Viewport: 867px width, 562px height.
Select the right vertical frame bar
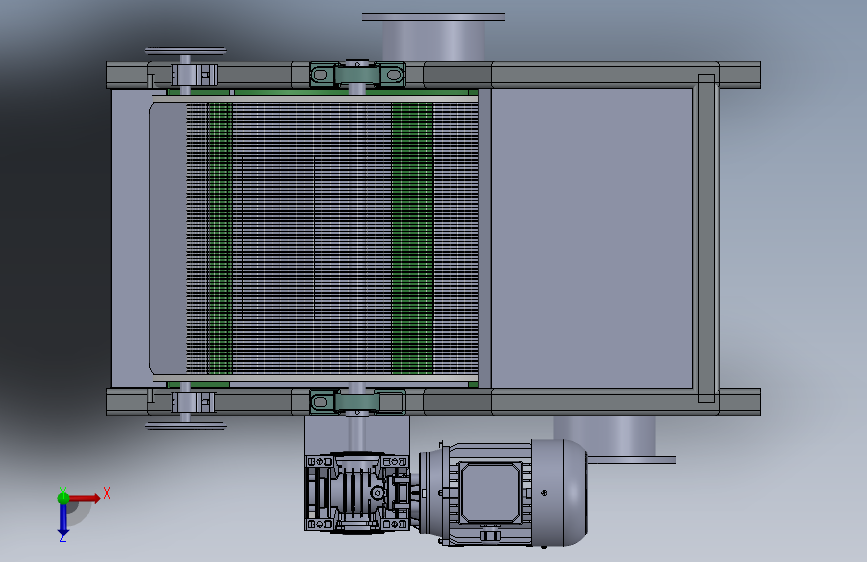[x=706, y=238]
